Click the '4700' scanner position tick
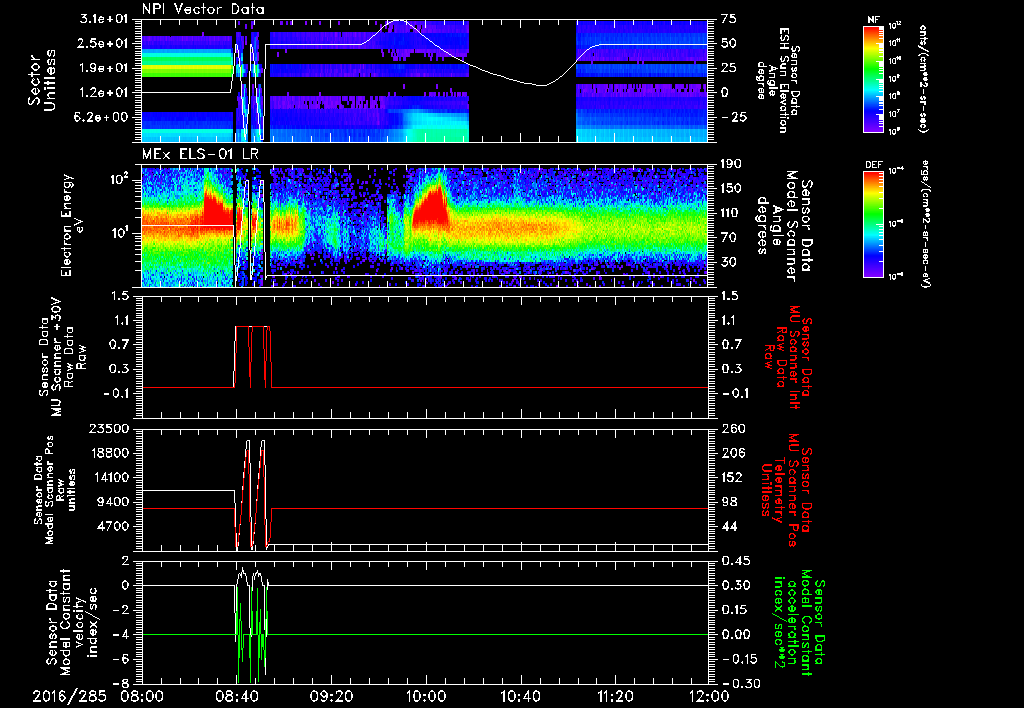The width and height of the screenshot is (1024, 708). [113, 526]
